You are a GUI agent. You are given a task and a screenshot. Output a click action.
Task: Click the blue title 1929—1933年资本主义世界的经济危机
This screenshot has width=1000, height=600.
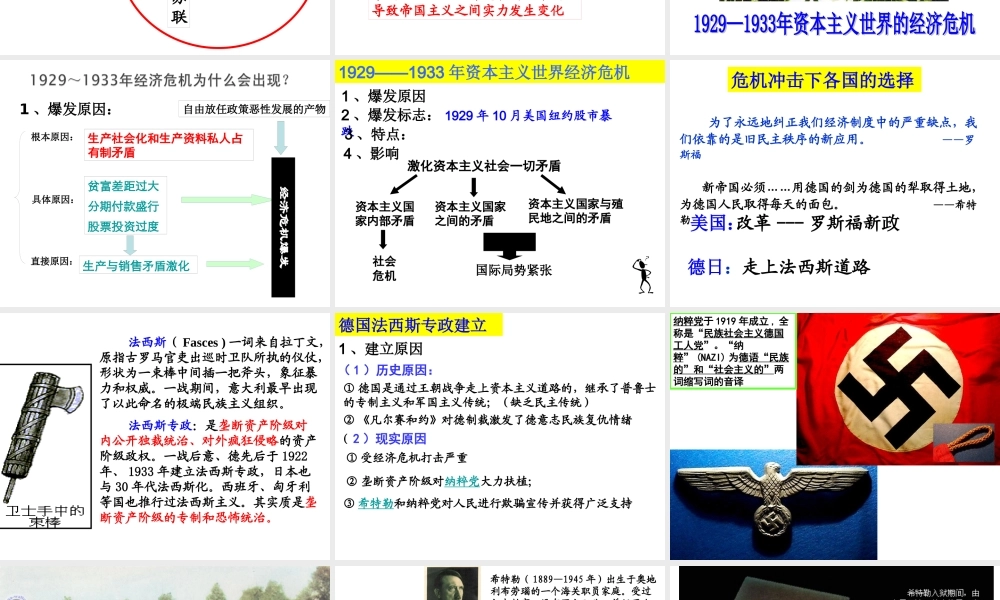click(x=834, y=25)
